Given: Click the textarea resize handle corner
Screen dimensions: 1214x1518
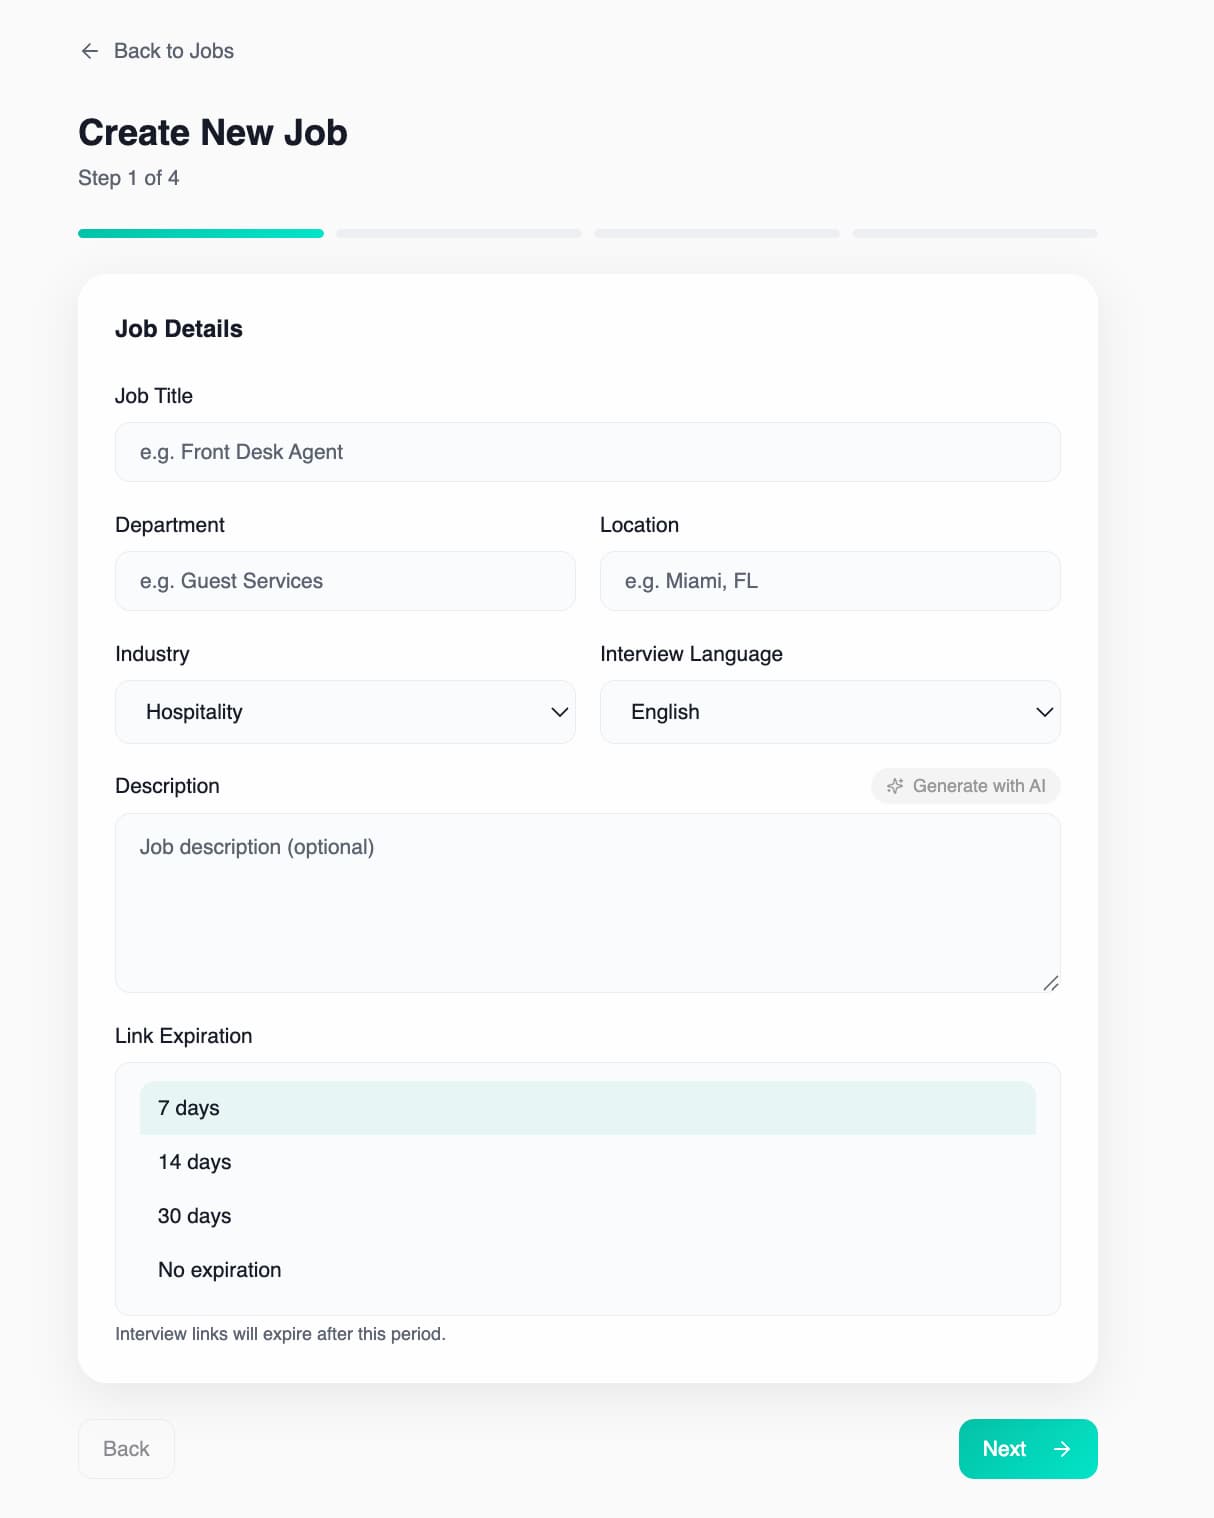Looking at the screenshot, I should click(1050, 983).
